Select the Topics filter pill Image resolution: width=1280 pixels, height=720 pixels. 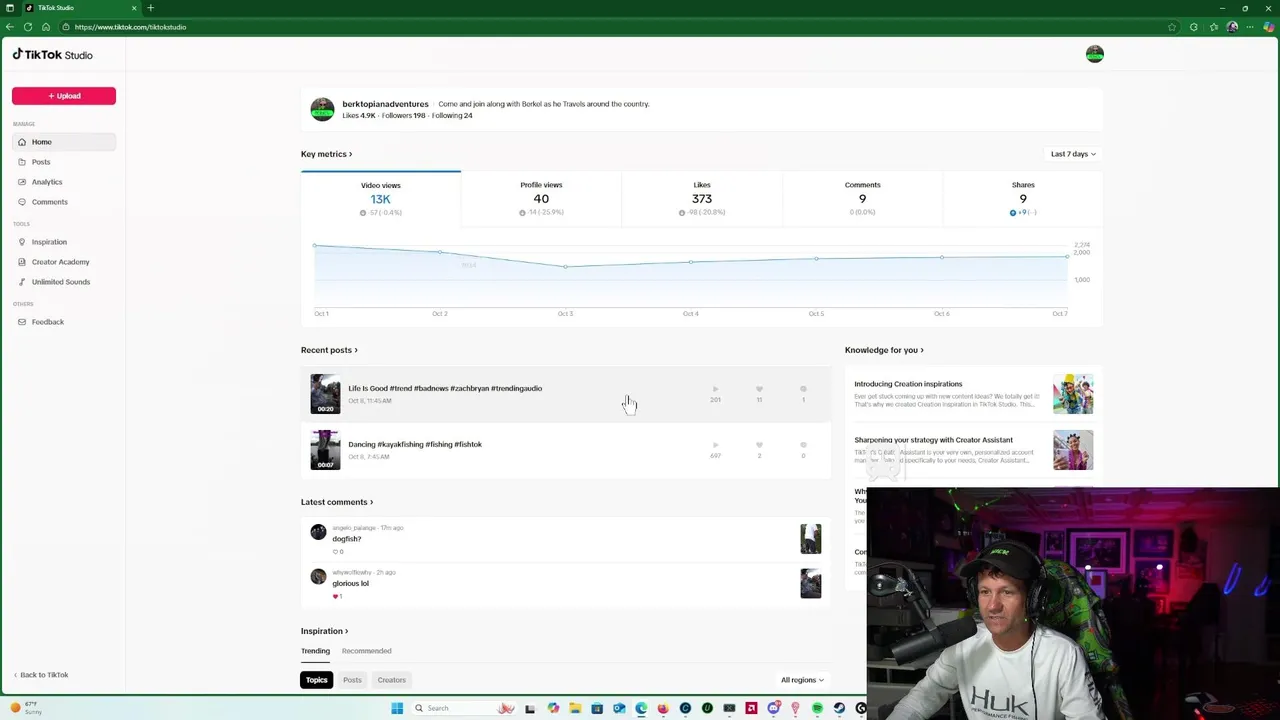[317, 680]
